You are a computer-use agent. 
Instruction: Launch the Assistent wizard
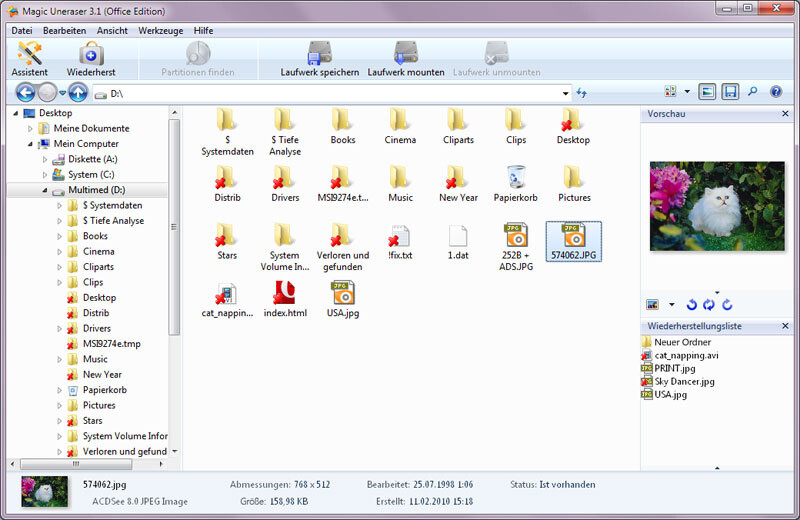[30, 59]
